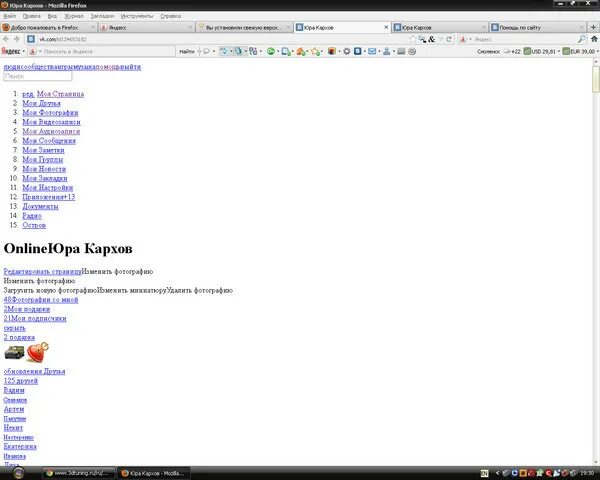The width and height of the screenshot is (600, 480).
Task: Click the user figure icon in Yandex bar
Action: (x=386, y=51)
